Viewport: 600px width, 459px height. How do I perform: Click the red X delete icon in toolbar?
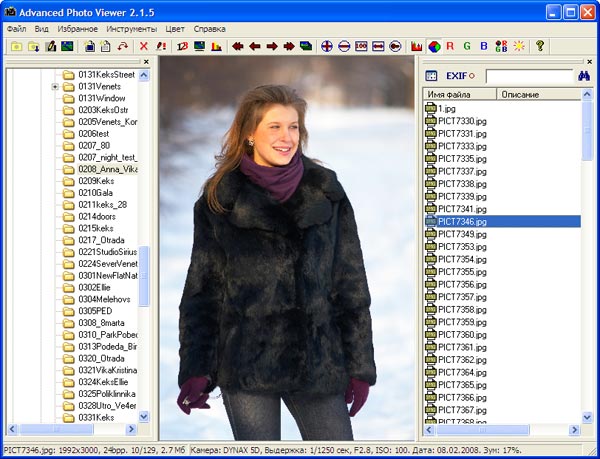(x=143, y=46)
